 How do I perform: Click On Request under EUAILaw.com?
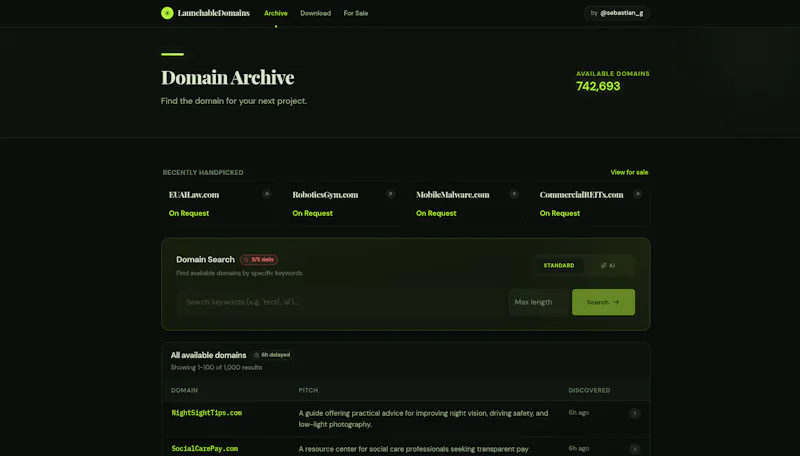point(189,213)
